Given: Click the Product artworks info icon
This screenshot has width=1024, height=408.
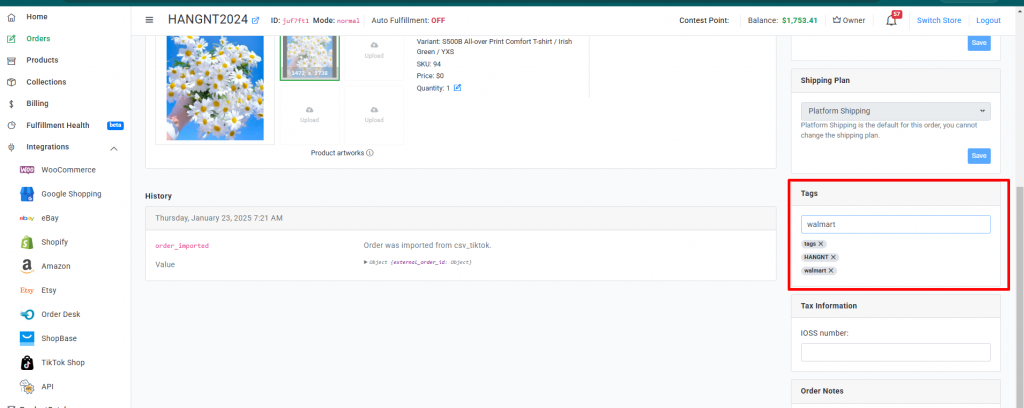Looking at the screenshot, I should click(x=370, y=153).
